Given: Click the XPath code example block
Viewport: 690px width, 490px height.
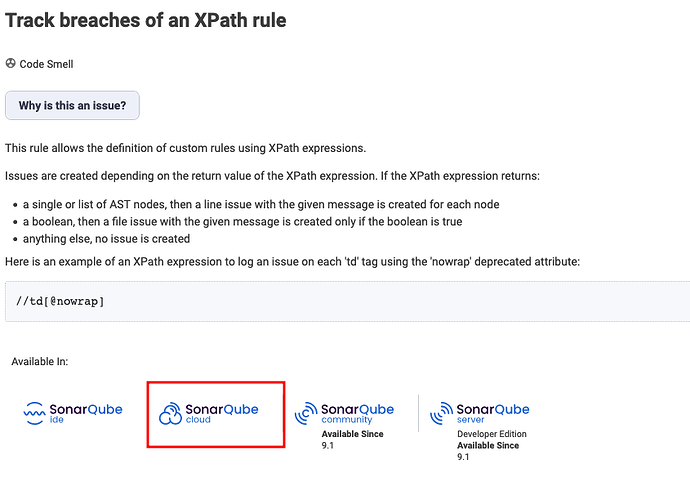Looking at the screenshot, I should pos(345,301).
